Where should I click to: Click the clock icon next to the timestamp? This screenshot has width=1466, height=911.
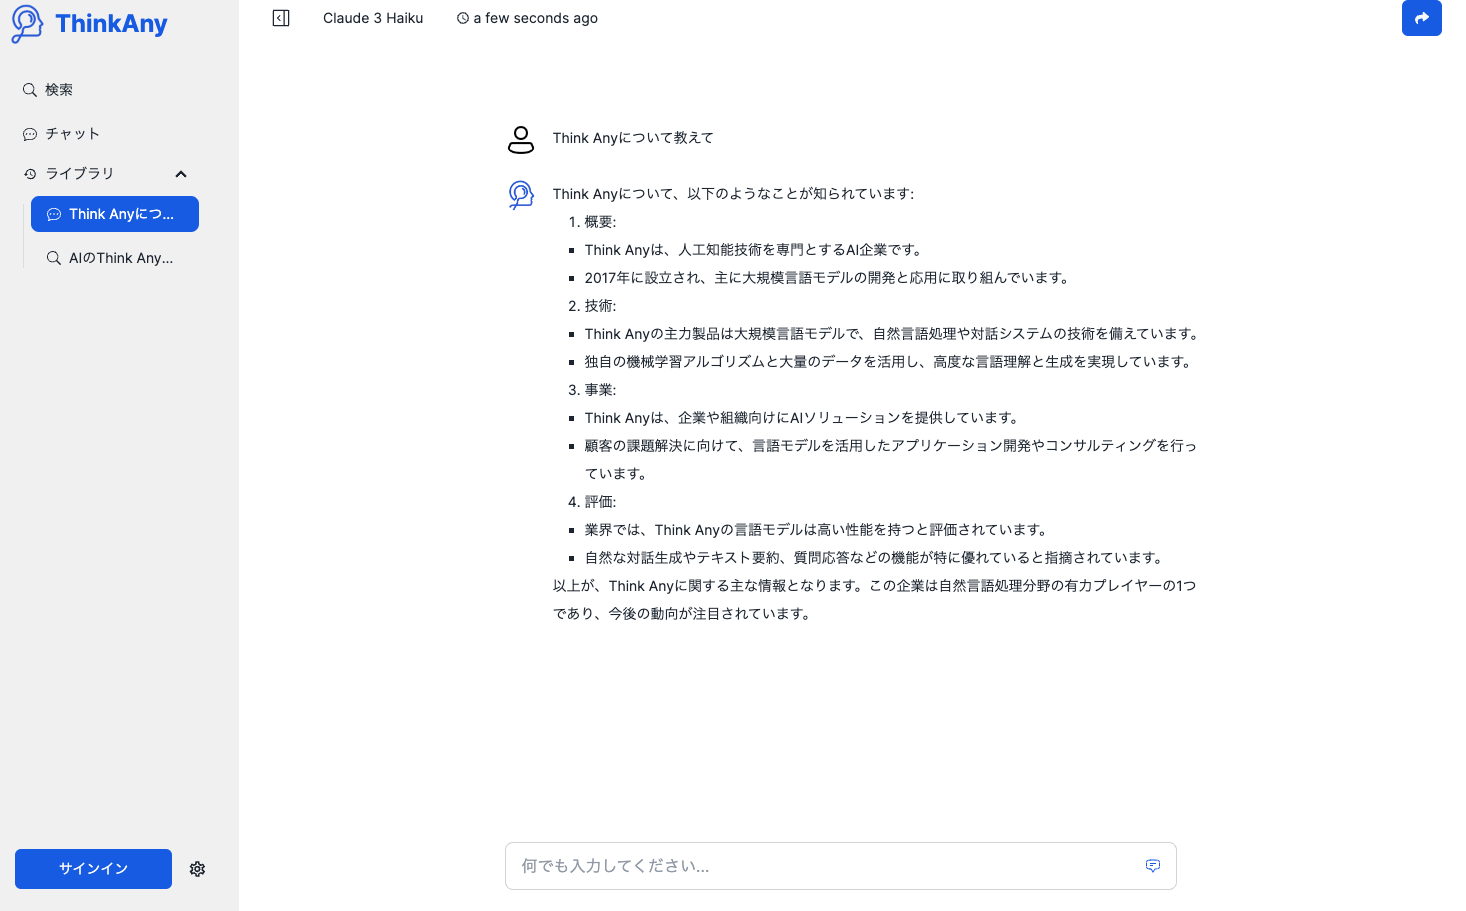462,17
